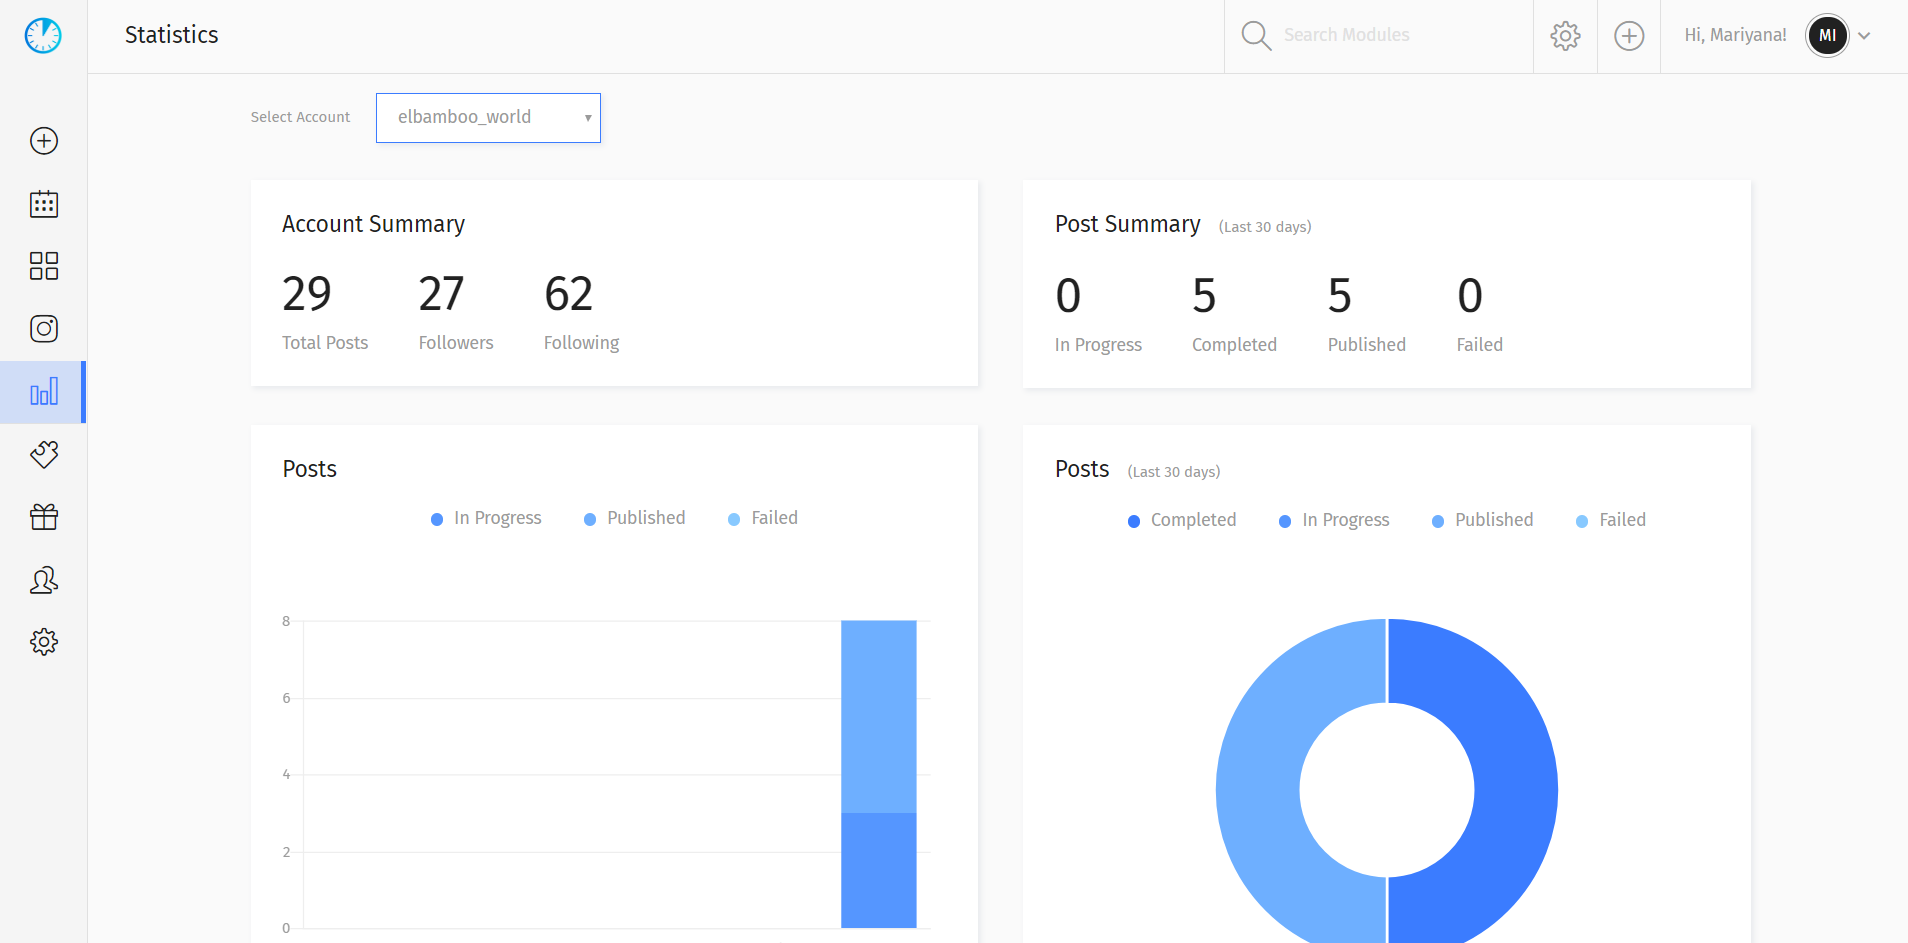Click the search magnifier icon
Image resolution: width=1908 pixels, height=943 pixels.
pyautogui.click(x=1256, y=36)
